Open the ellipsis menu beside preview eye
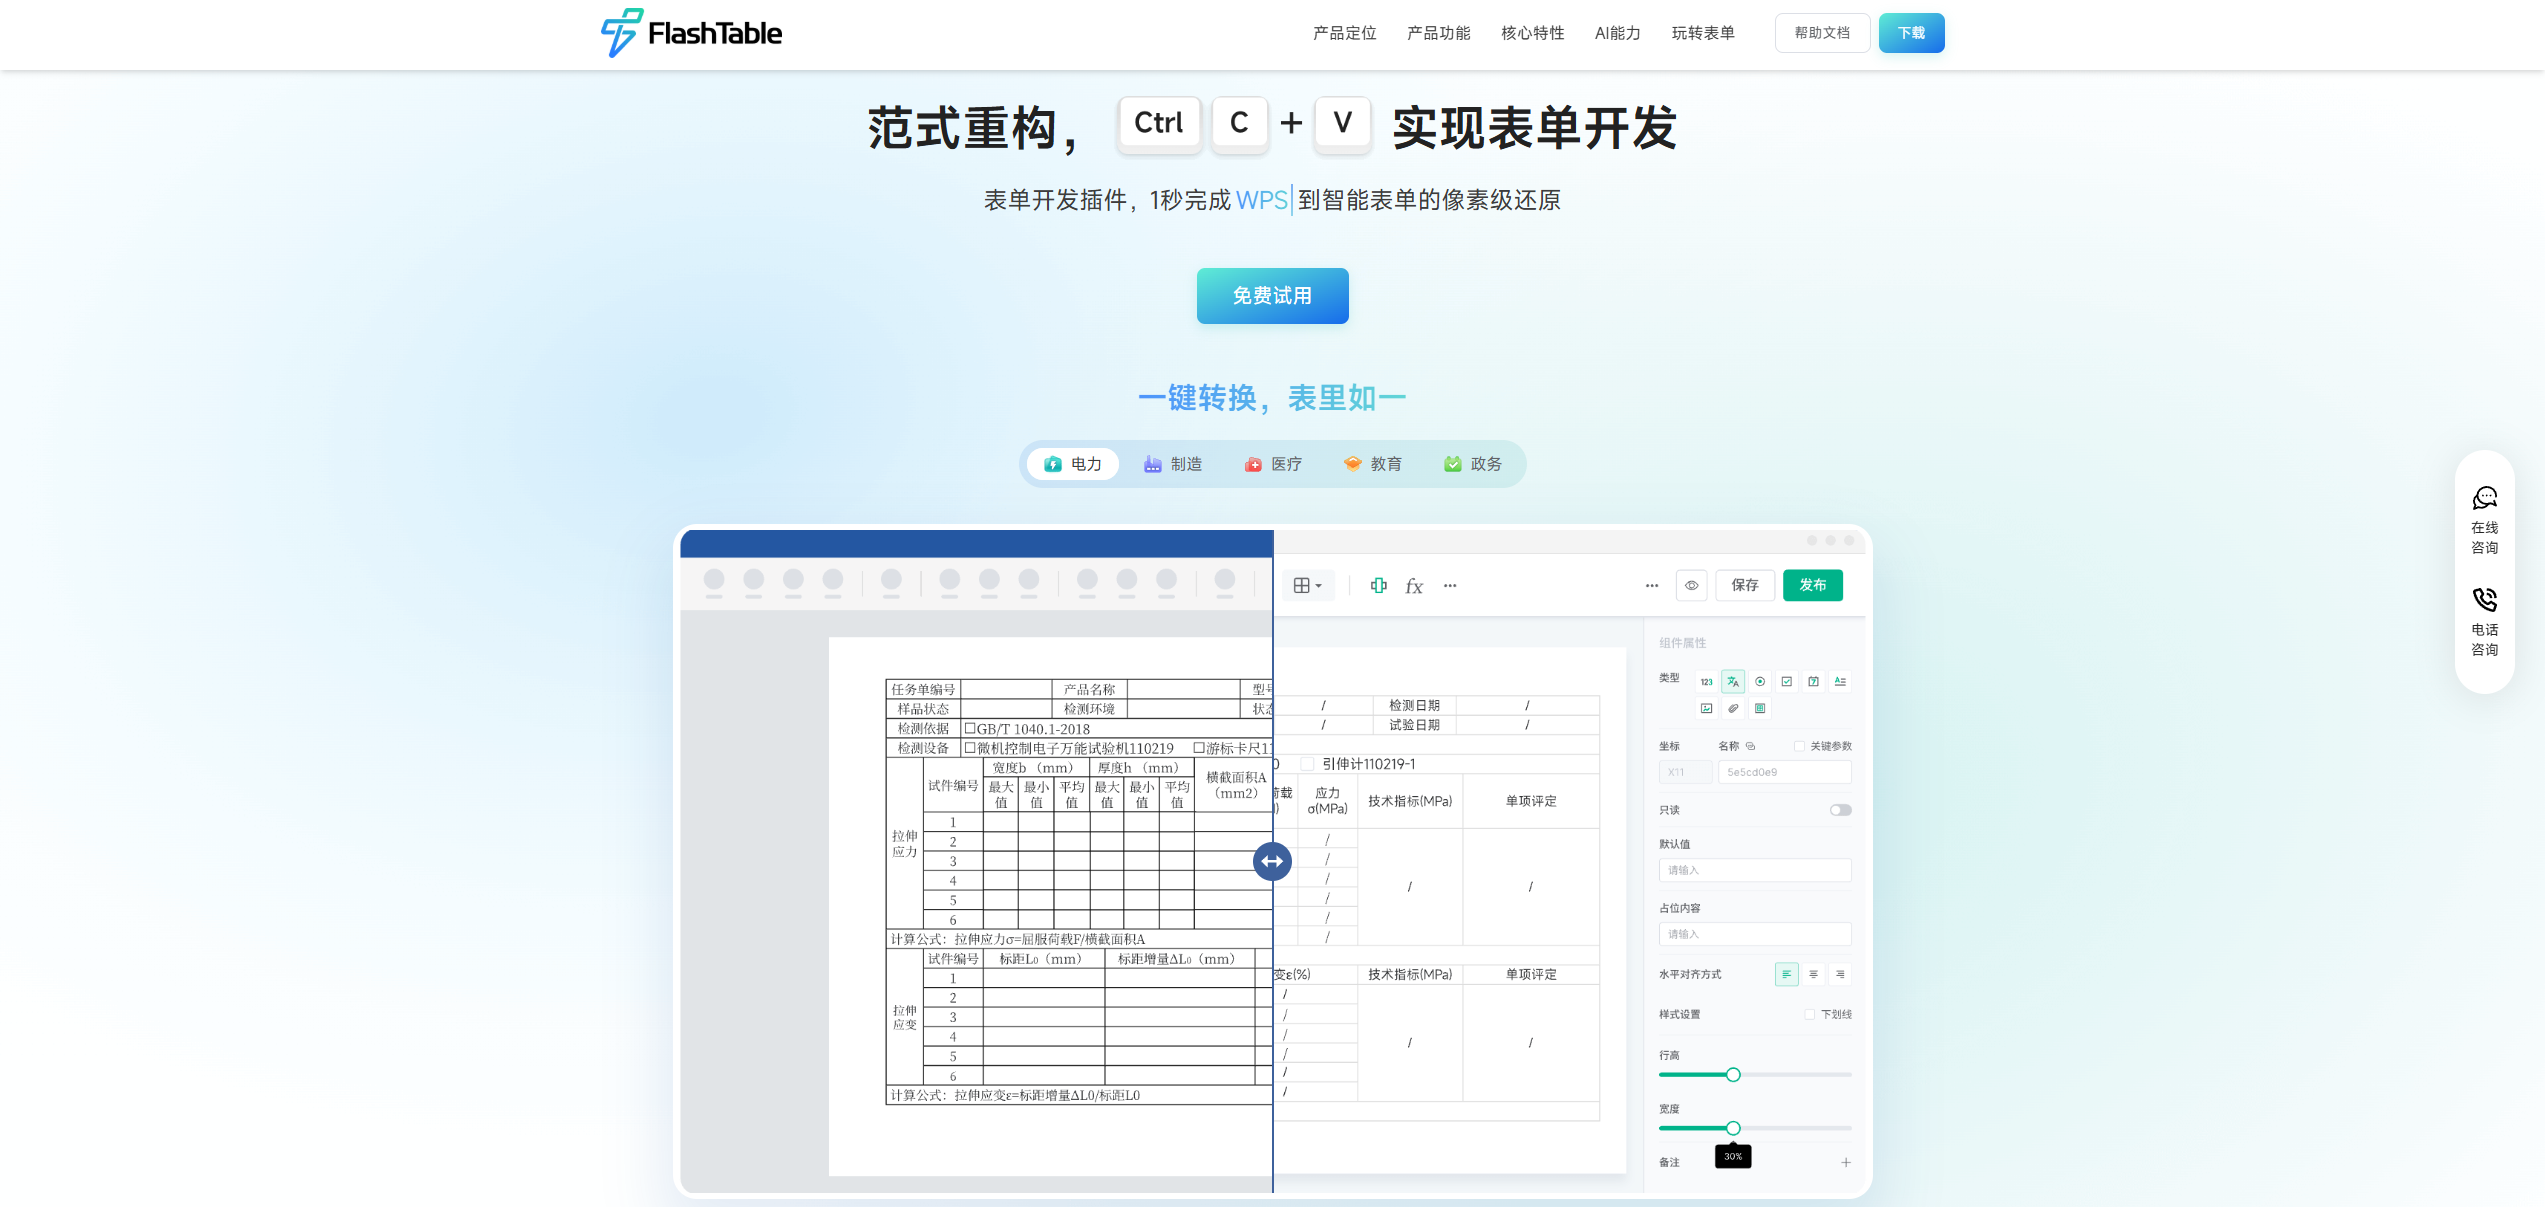Viewport: 2545px width, 1207px height. click(x=1652, y=586)
